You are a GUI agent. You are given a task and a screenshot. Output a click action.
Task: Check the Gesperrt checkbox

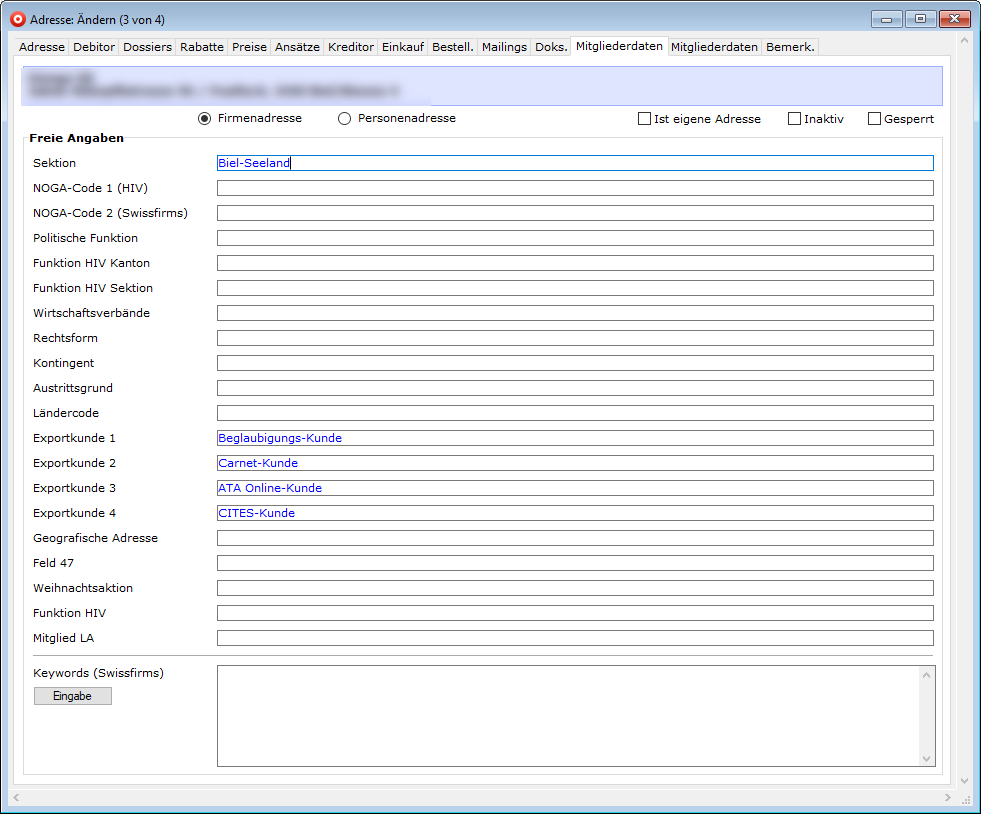point(874,119)
